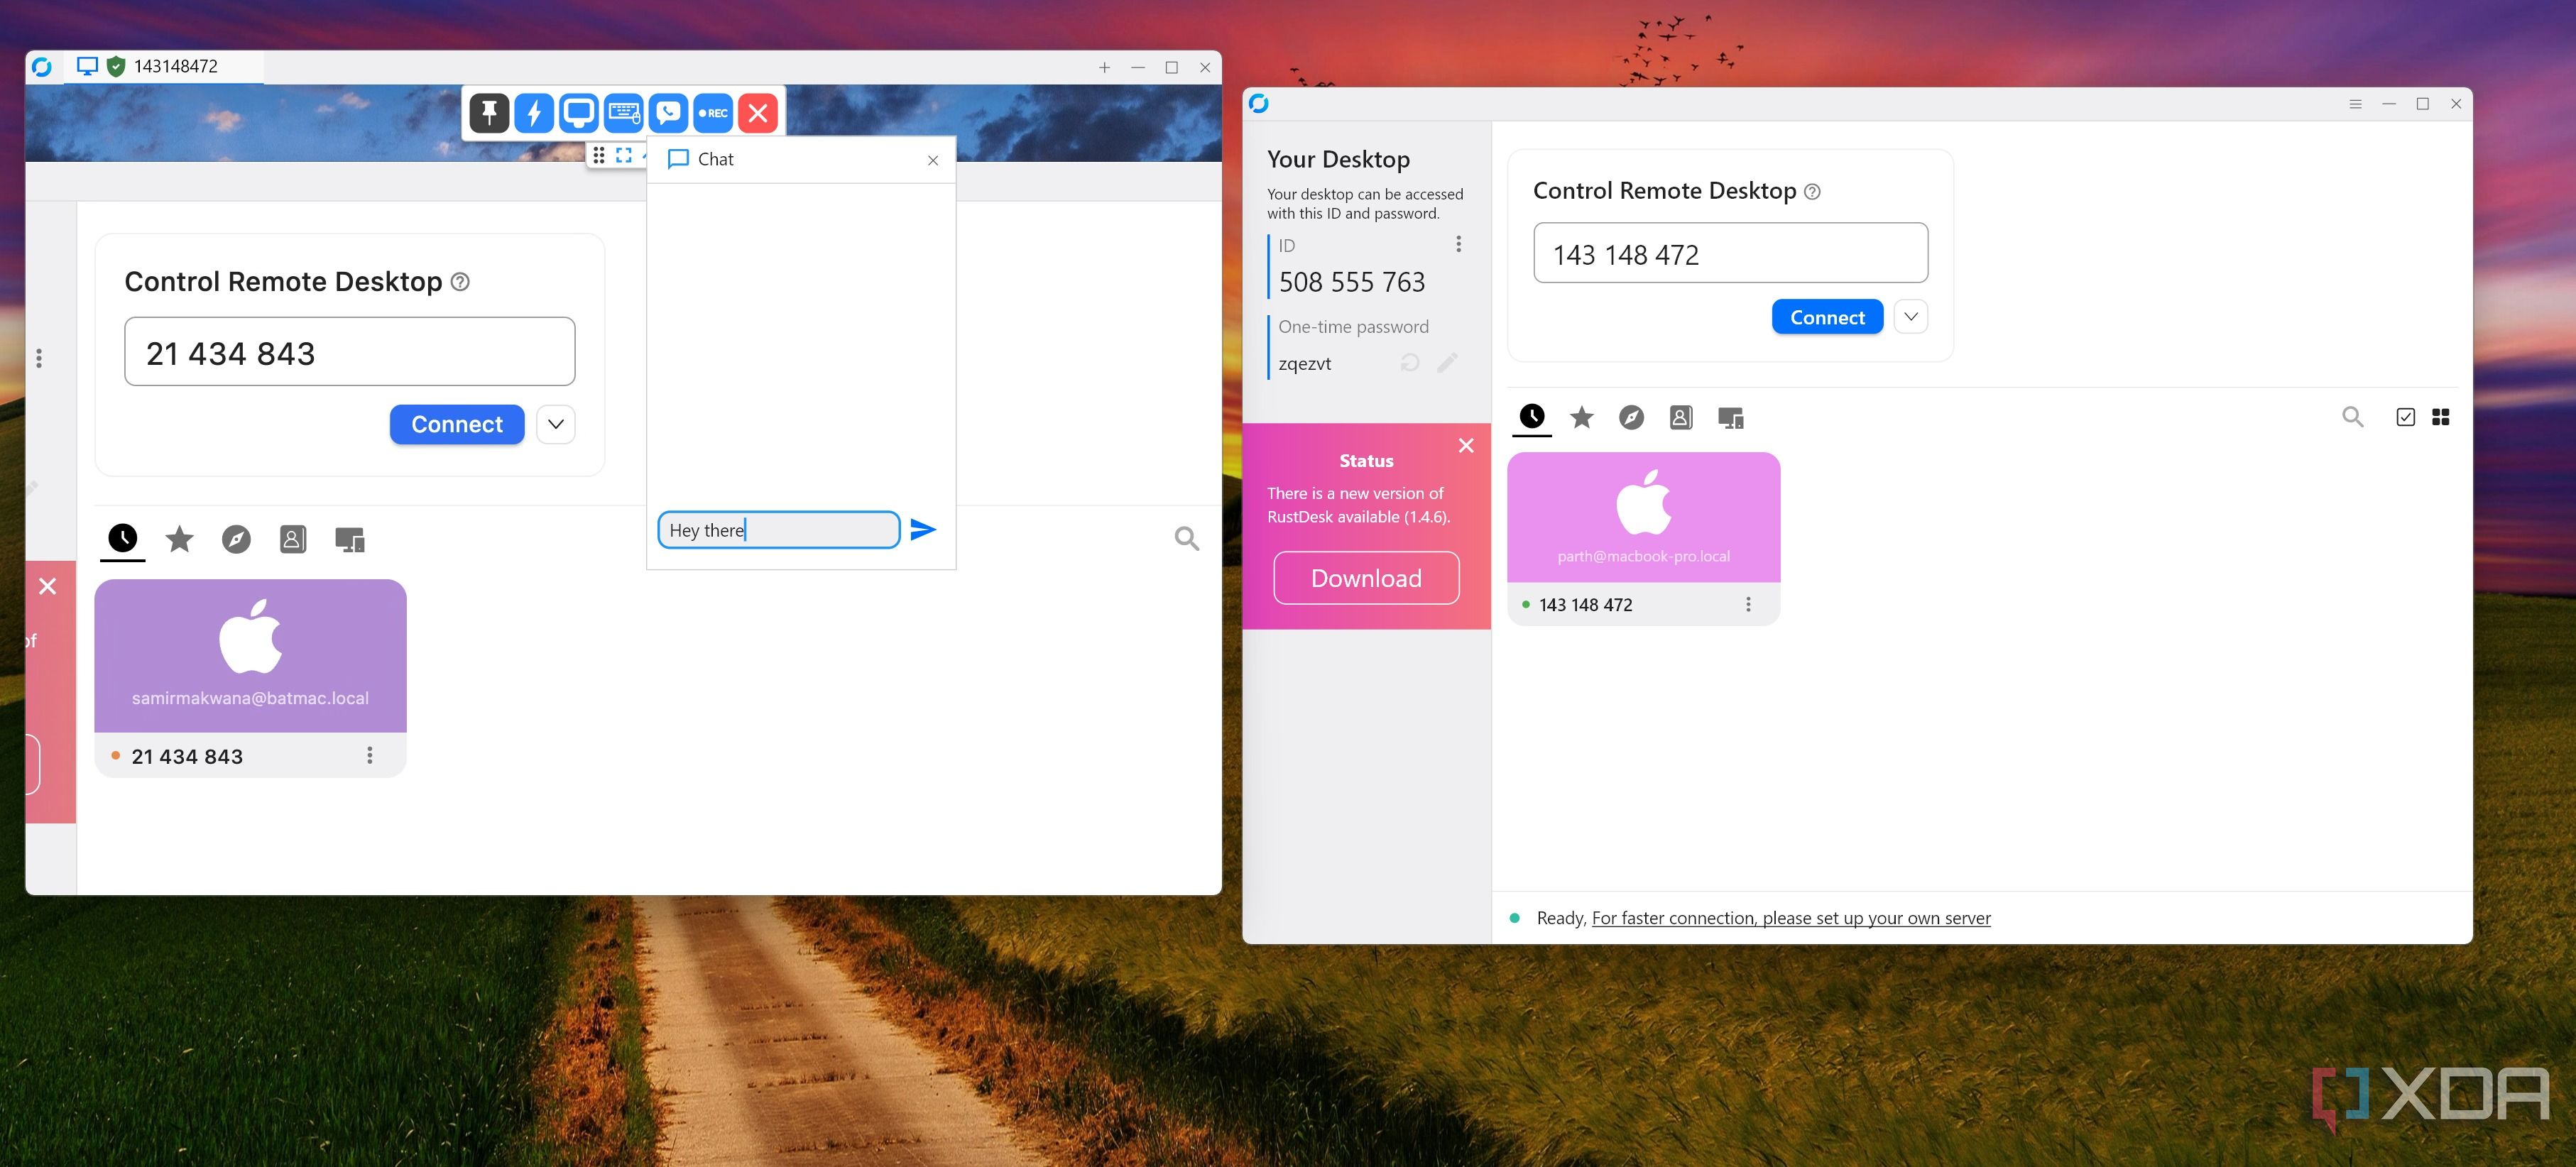Open the lightning actions menu in remote toolbar
The image size is (2576, 1167).
pos(534,113)
